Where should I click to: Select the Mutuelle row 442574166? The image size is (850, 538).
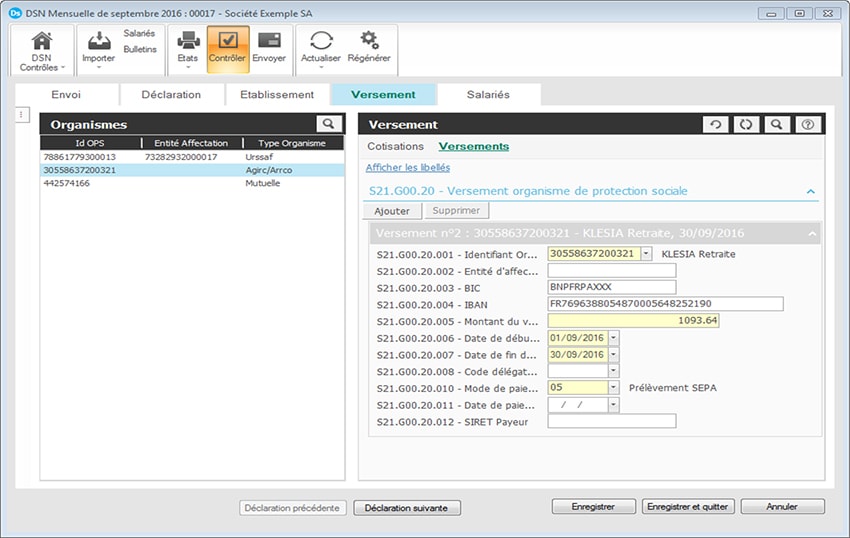click(192, 183)
